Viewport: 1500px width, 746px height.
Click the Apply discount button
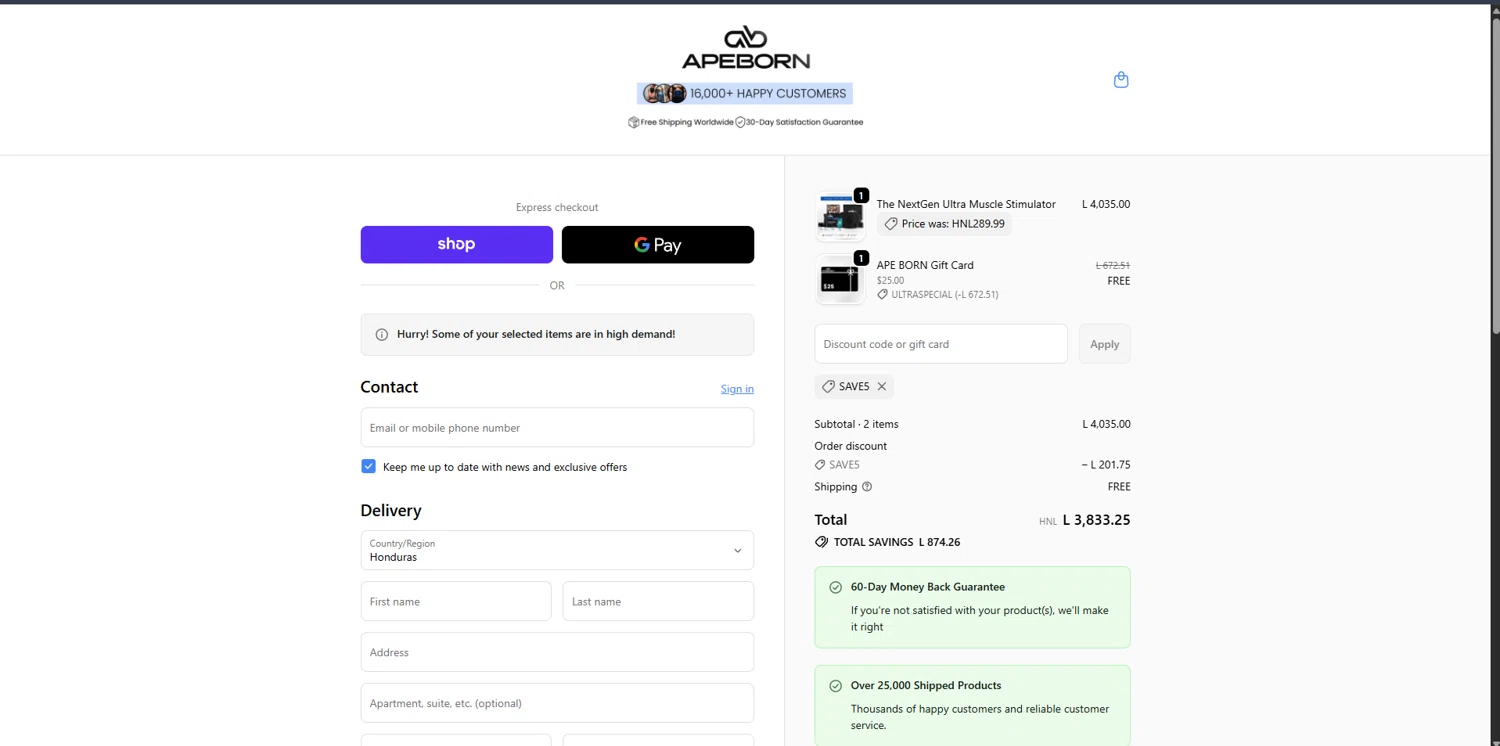1105,344
